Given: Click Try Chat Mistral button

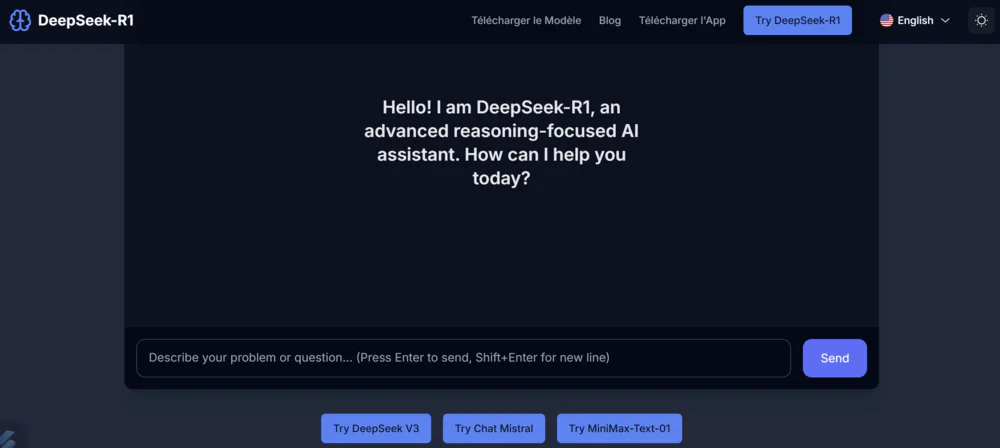Looking at the screenshot, I should tap(494, 428).
